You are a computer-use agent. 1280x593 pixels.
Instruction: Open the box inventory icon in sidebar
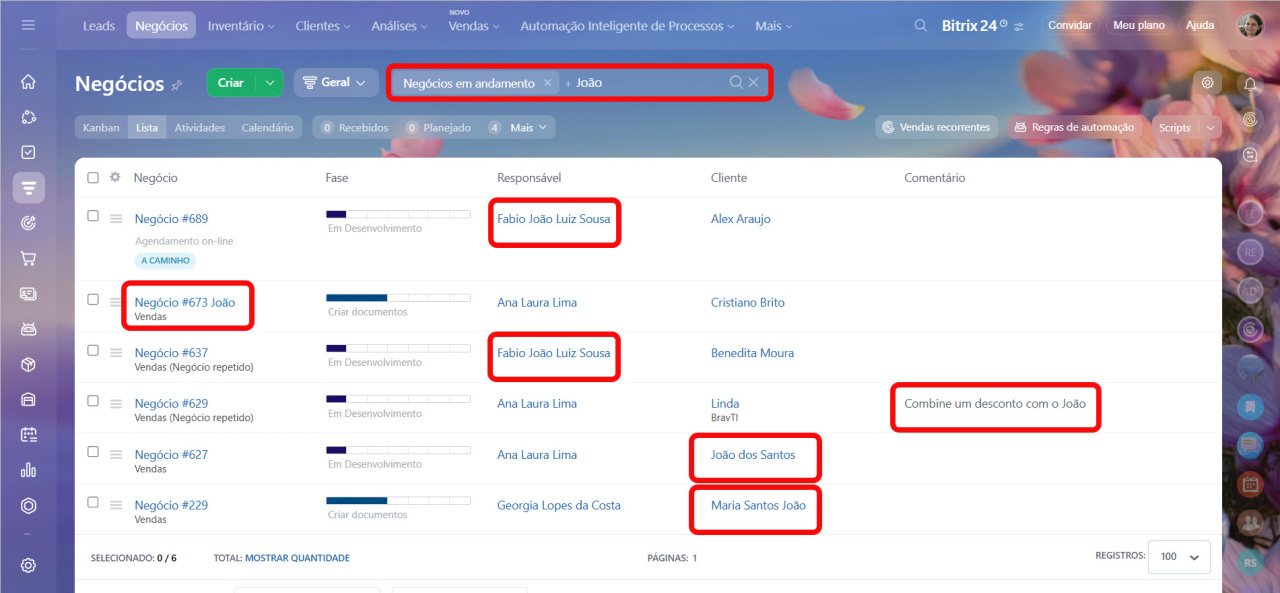(x=28, y=364)
